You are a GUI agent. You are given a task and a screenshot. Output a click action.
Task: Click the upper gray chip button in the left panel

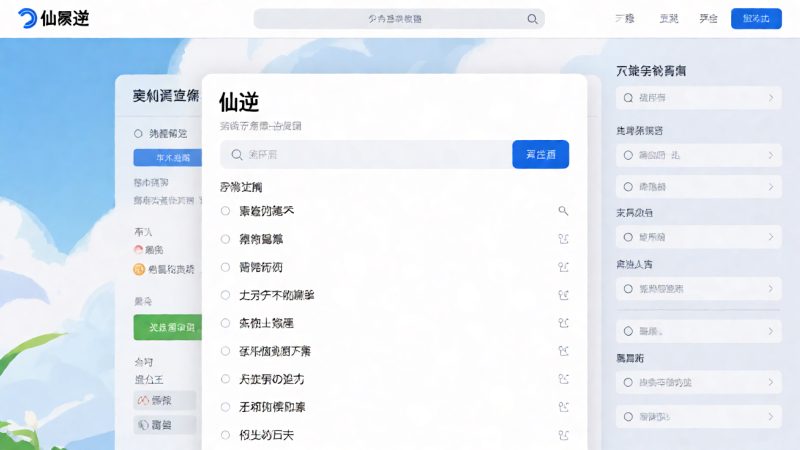pos(165,401)
